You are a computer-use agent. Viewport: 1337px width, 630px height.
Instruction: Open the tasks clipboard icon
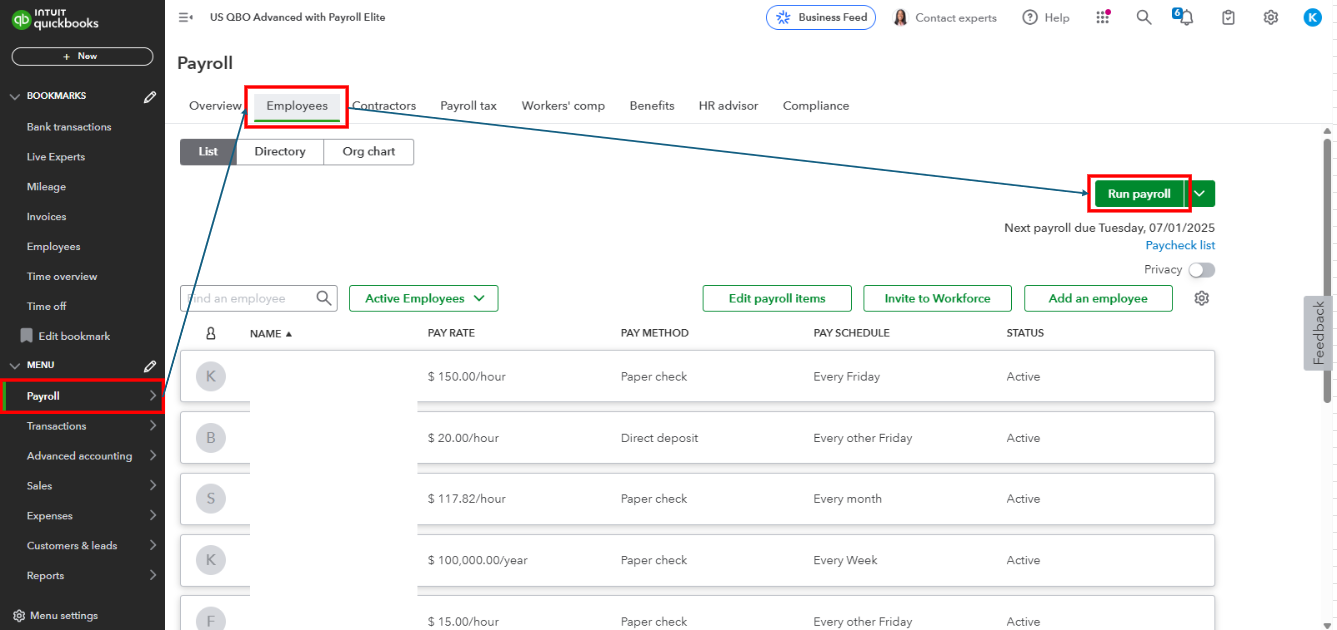1229,17
